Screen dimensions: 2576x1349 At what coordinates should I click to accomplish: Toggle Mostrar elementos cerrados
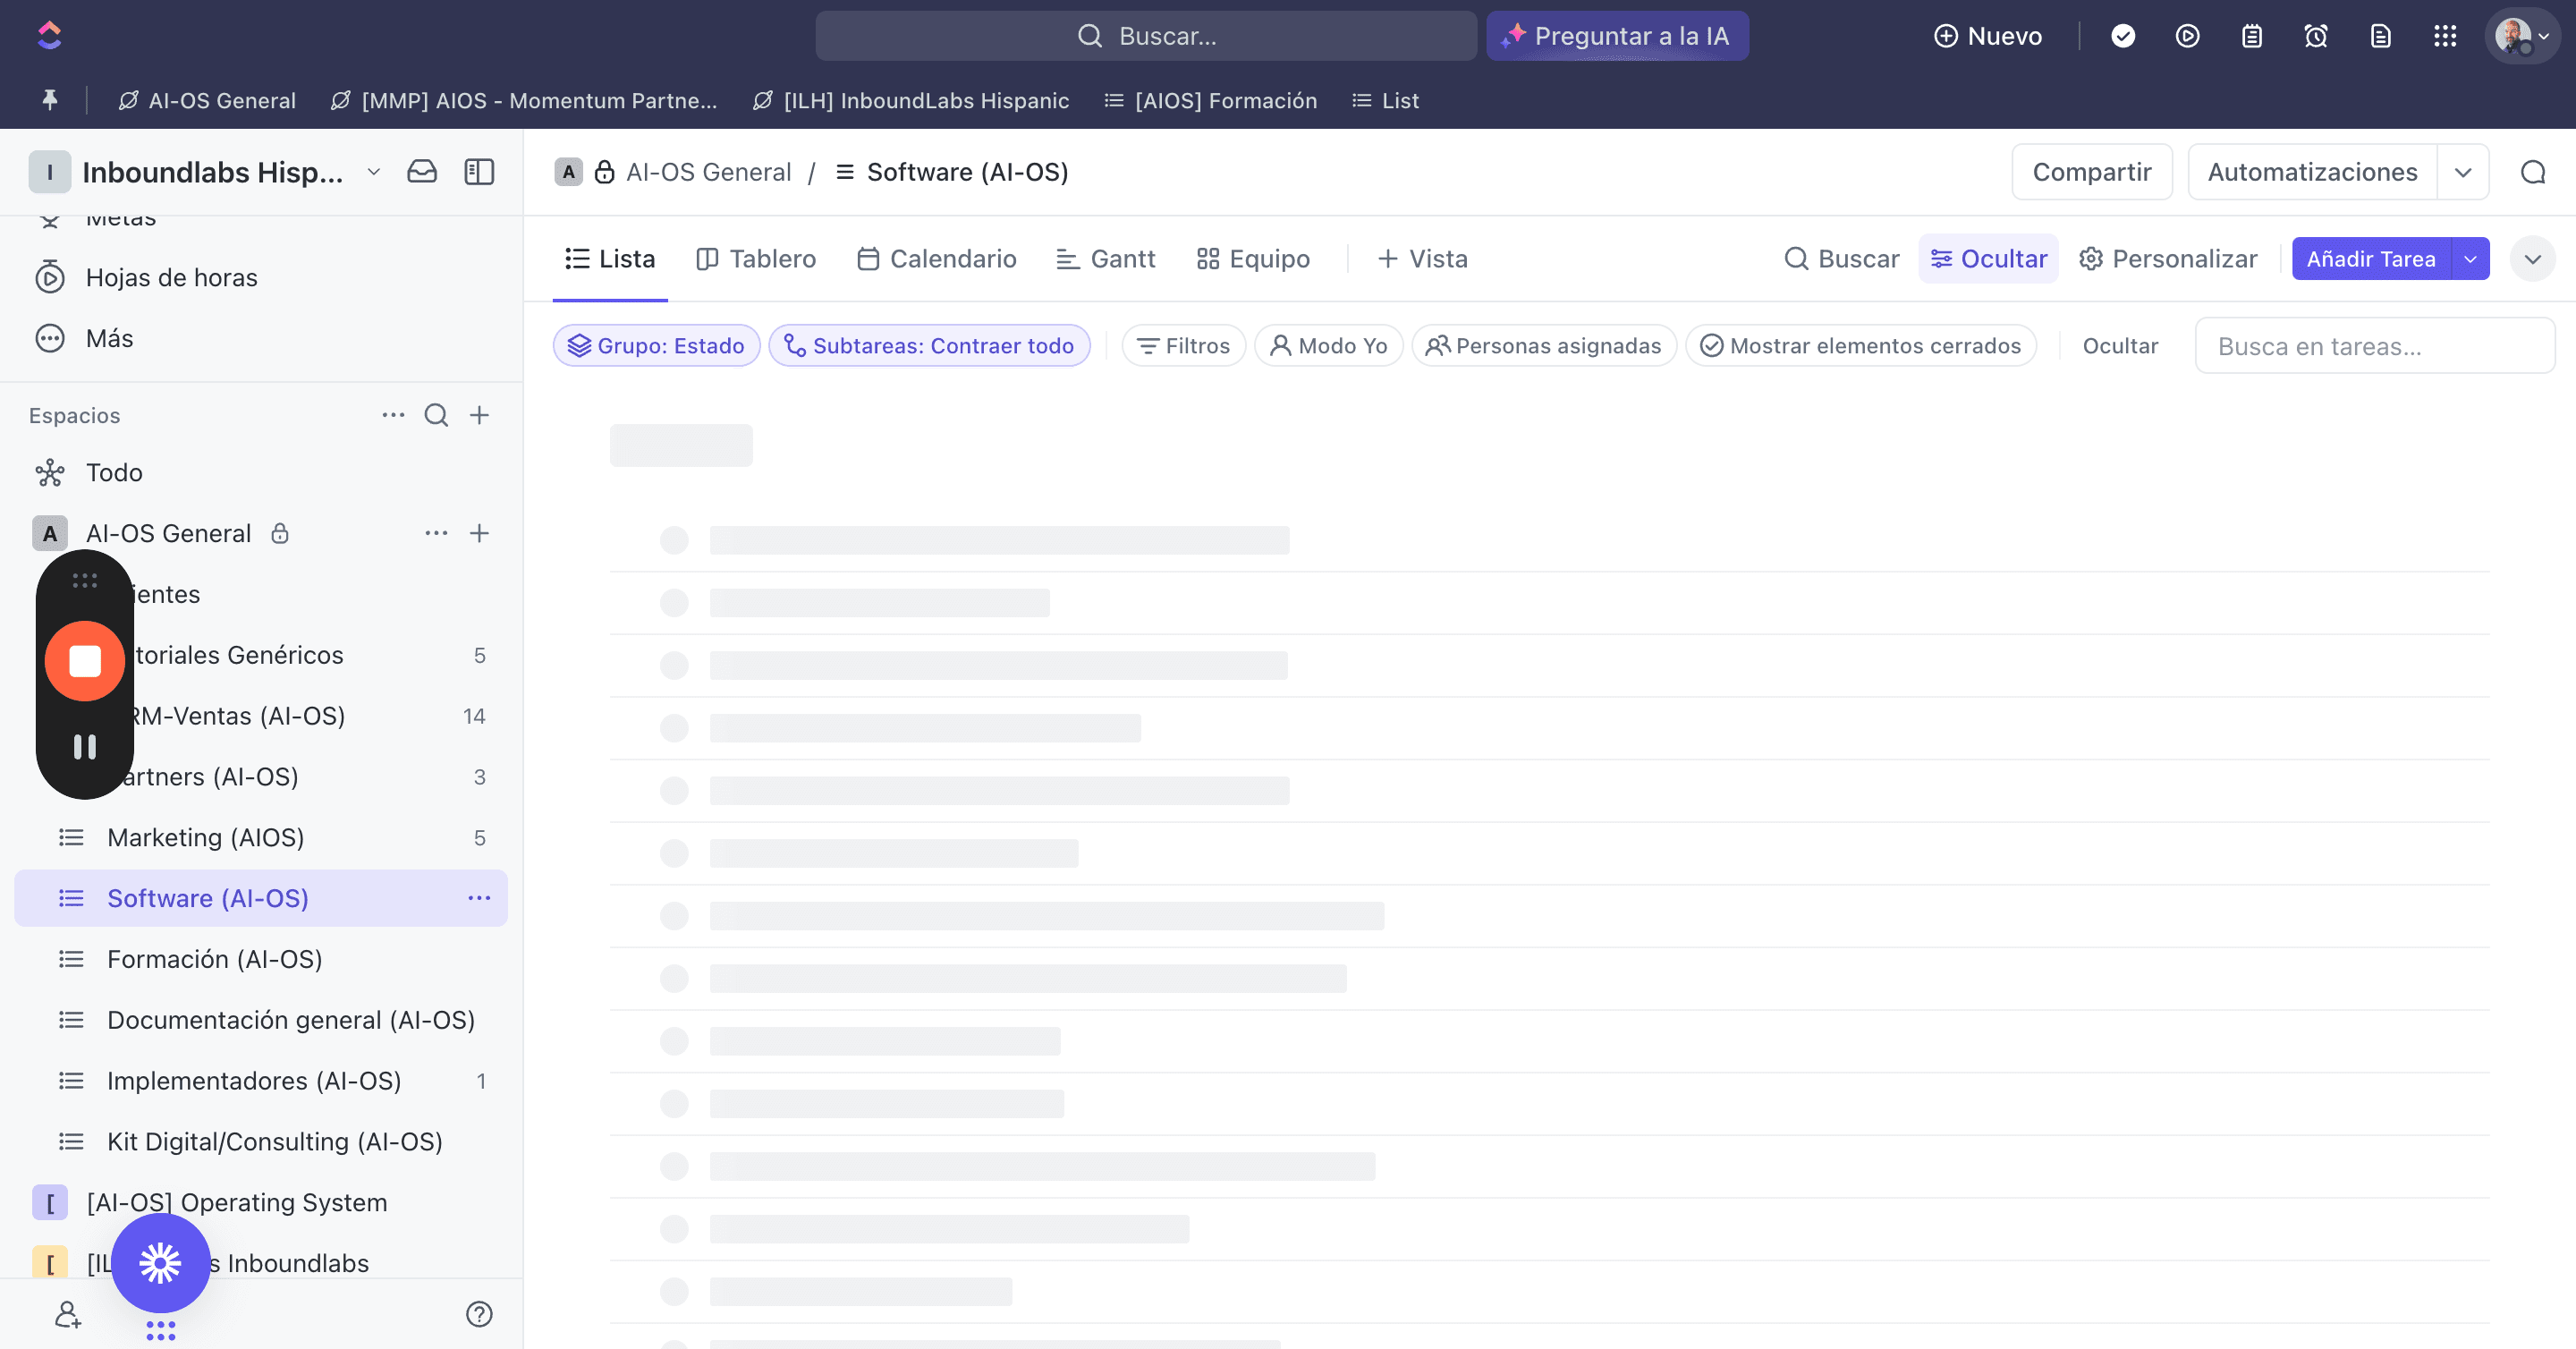pos(1860,346)
